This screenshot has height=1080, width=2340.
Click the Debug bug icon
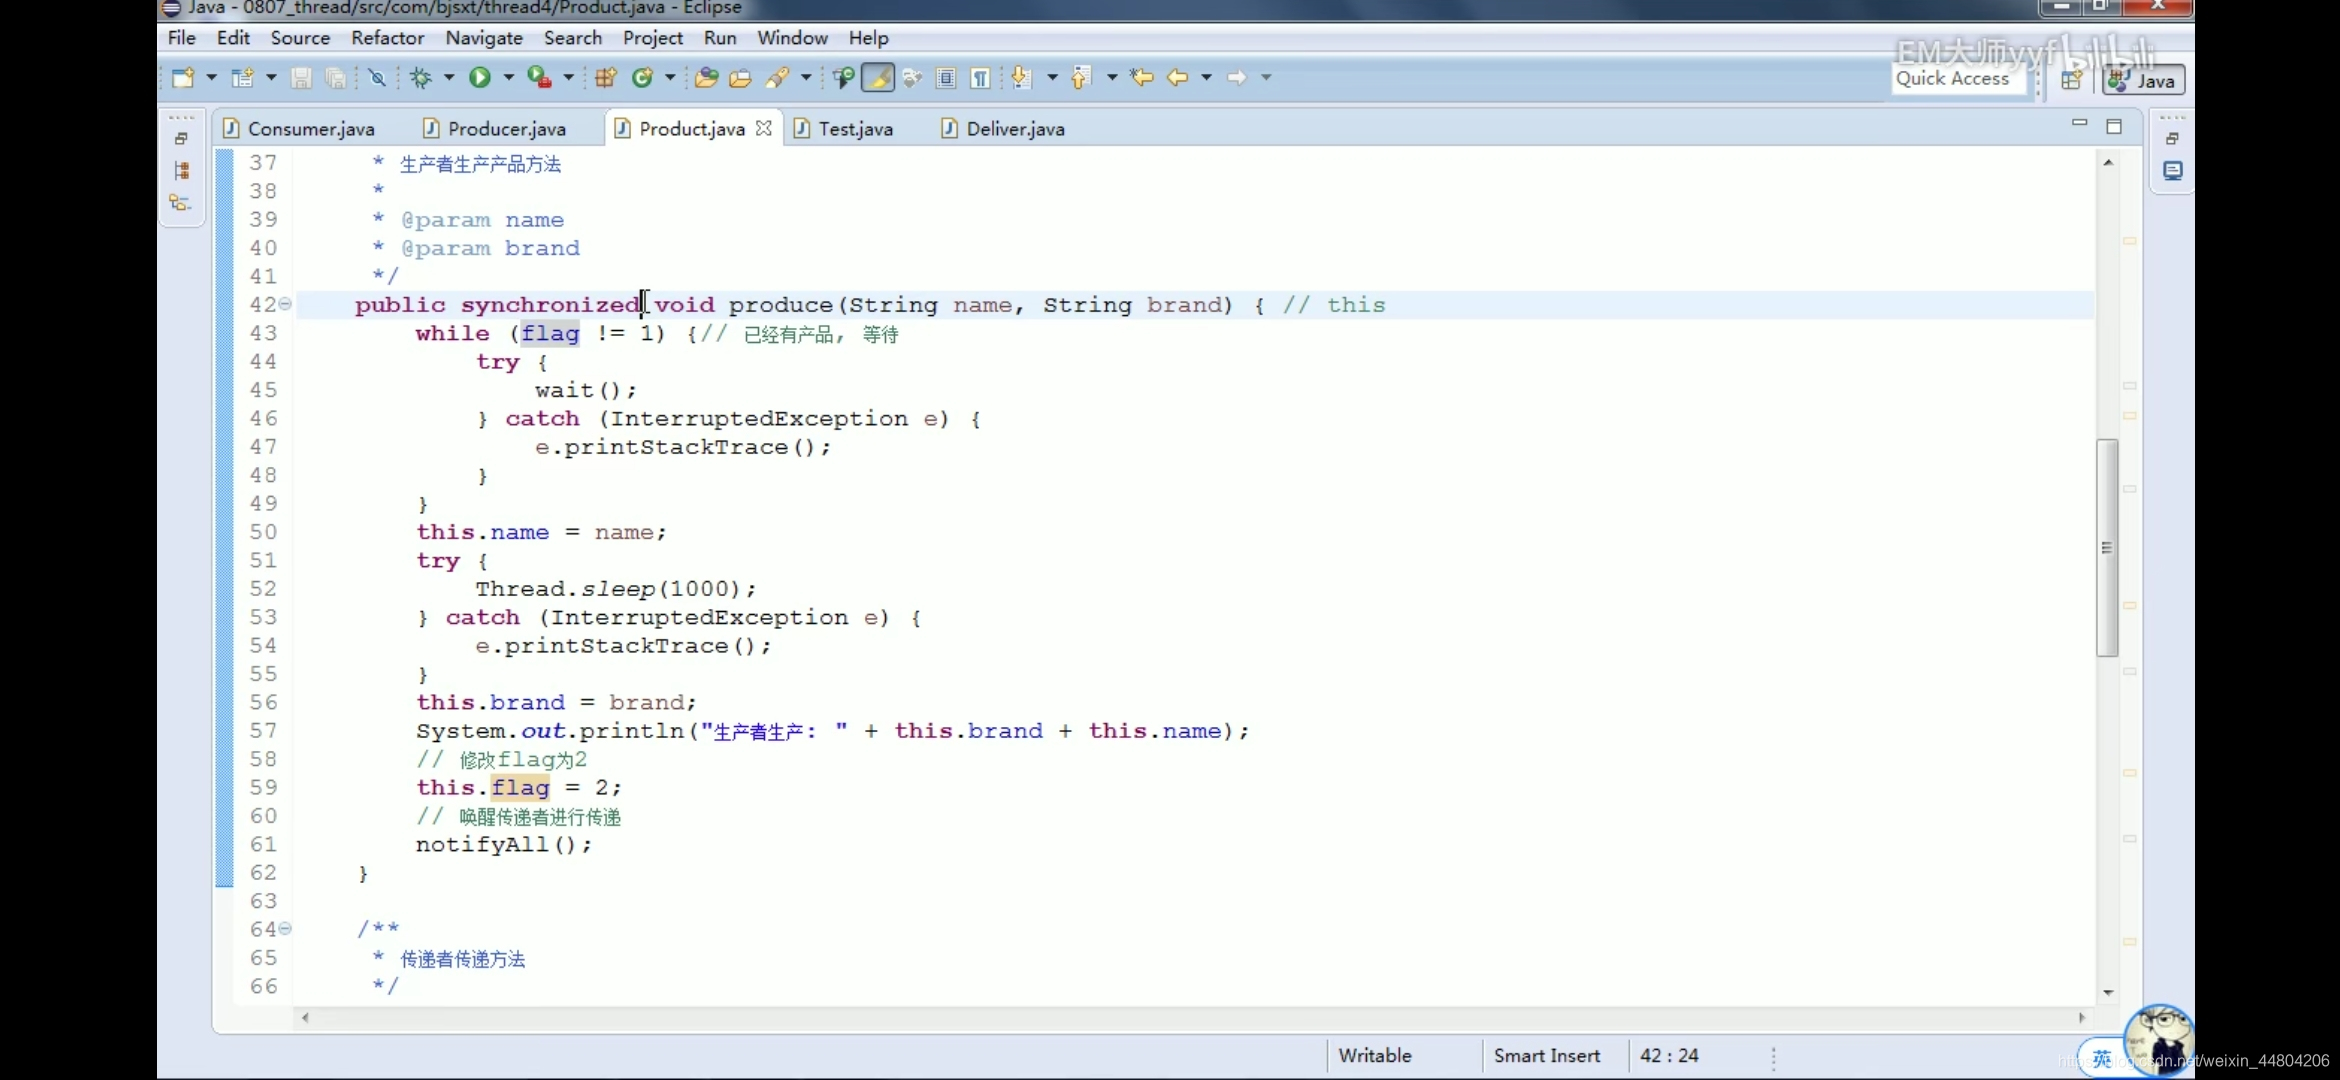click(x=420, y=77)
